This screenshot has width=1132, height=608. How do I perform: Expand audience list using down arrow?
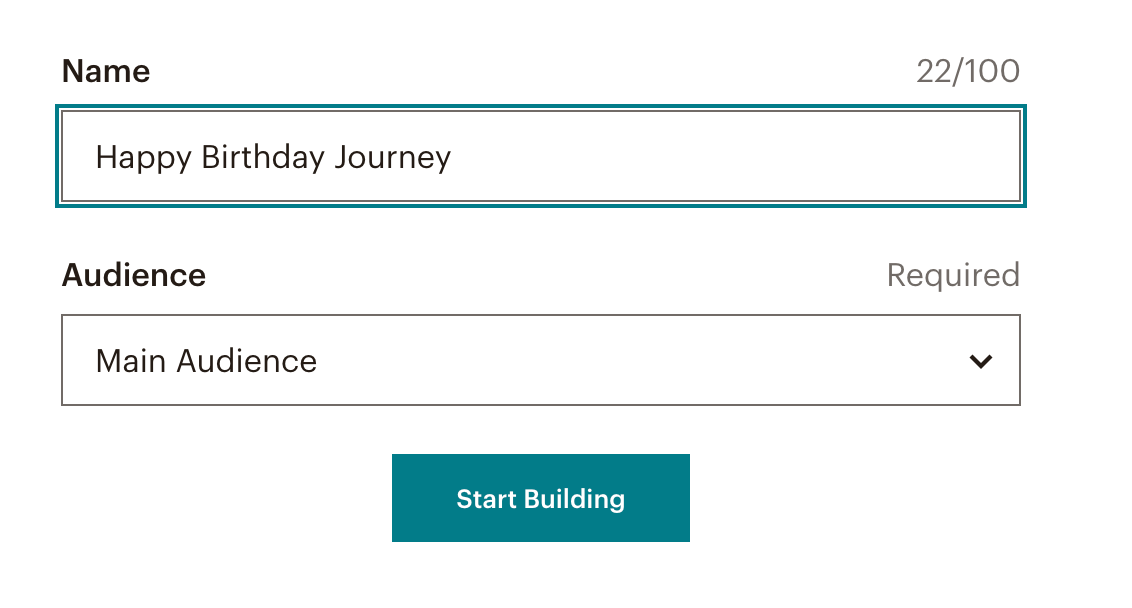point(981,361)
